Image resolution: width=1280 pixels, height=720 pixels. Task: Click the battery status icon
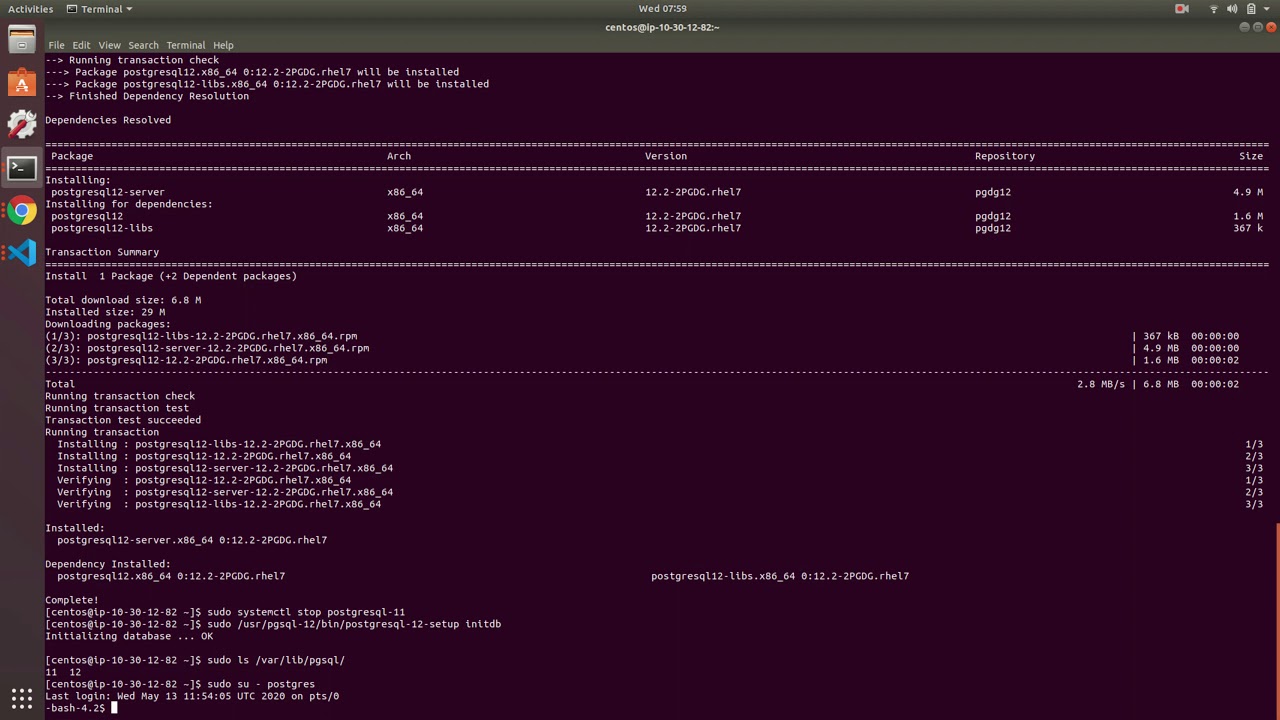coord(1250,9)
